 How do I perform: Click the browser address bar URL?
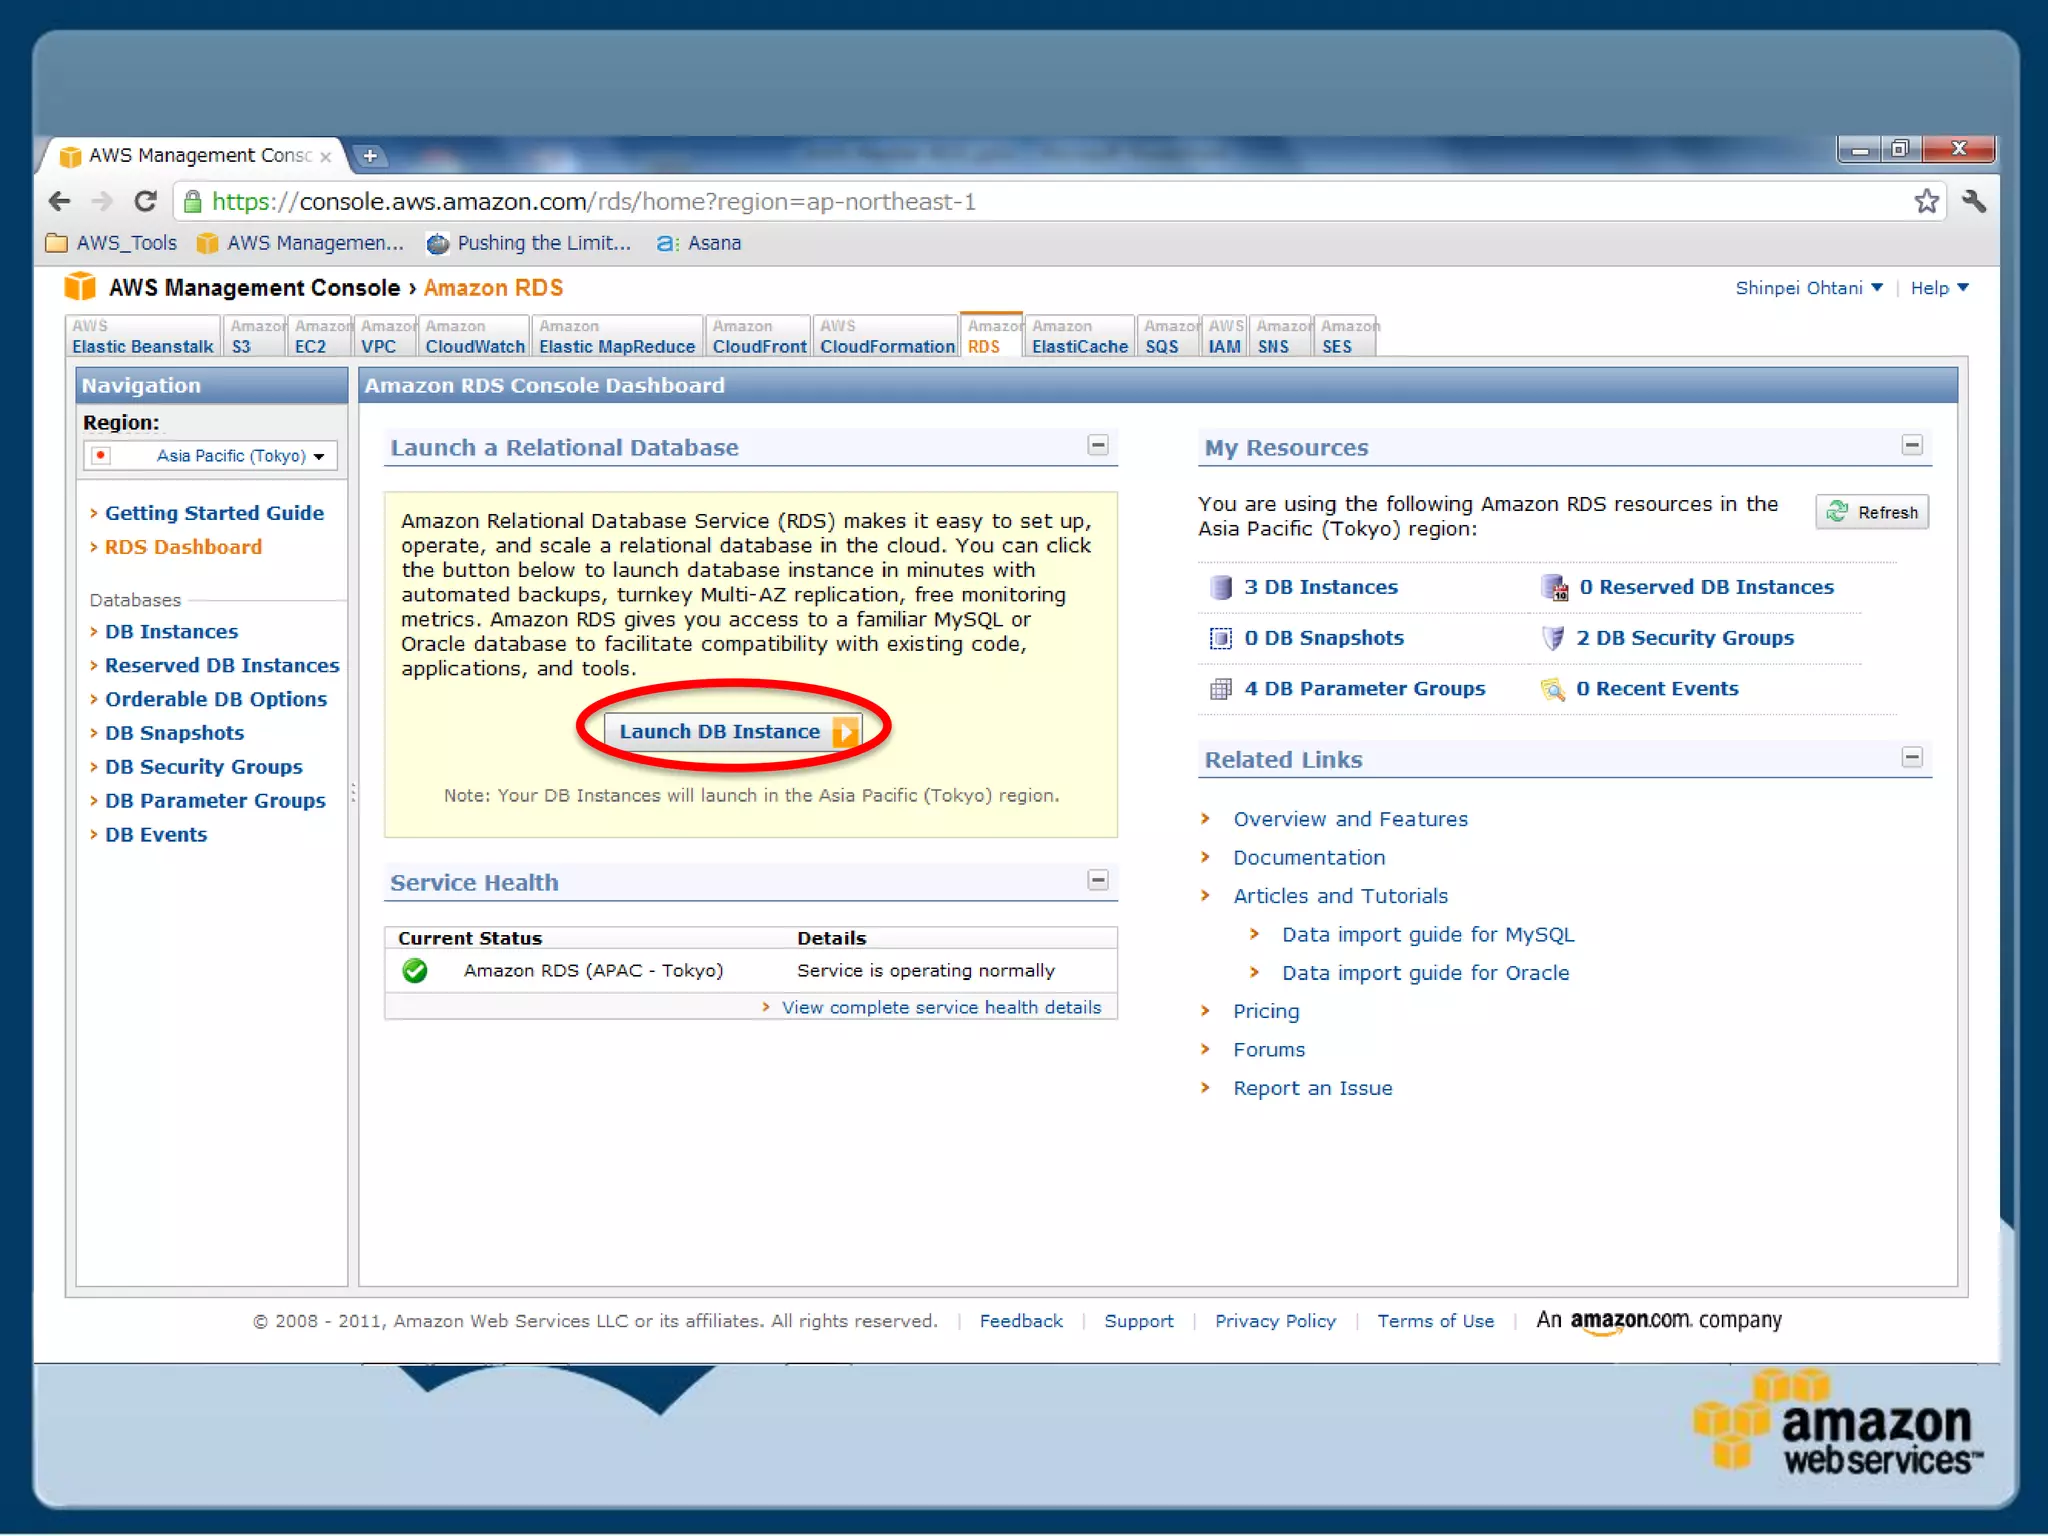click(x=593, y=202)
